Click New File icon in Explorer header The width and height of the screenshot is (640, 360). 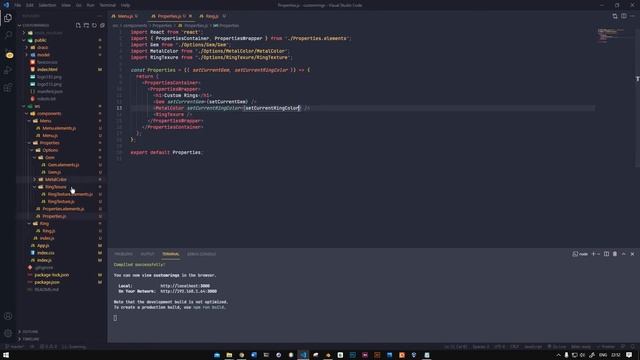click(x=78, y=25)
